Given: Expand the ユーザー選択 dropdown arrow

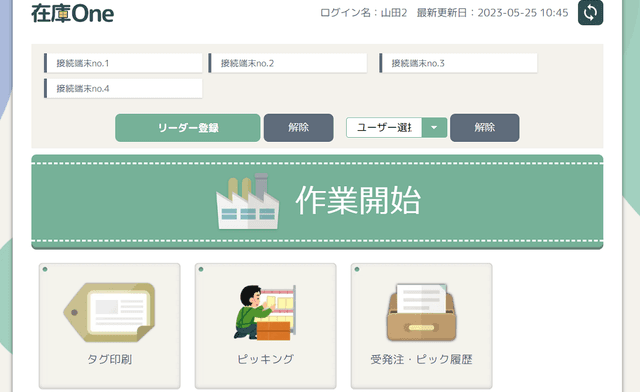Looking at the screenshot, I should [x=434, y=128].
